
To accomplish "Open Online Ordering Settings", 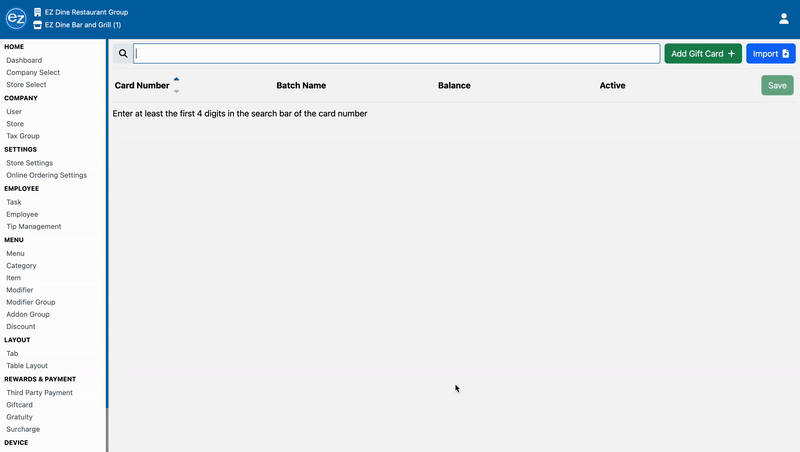I will 46,175.
